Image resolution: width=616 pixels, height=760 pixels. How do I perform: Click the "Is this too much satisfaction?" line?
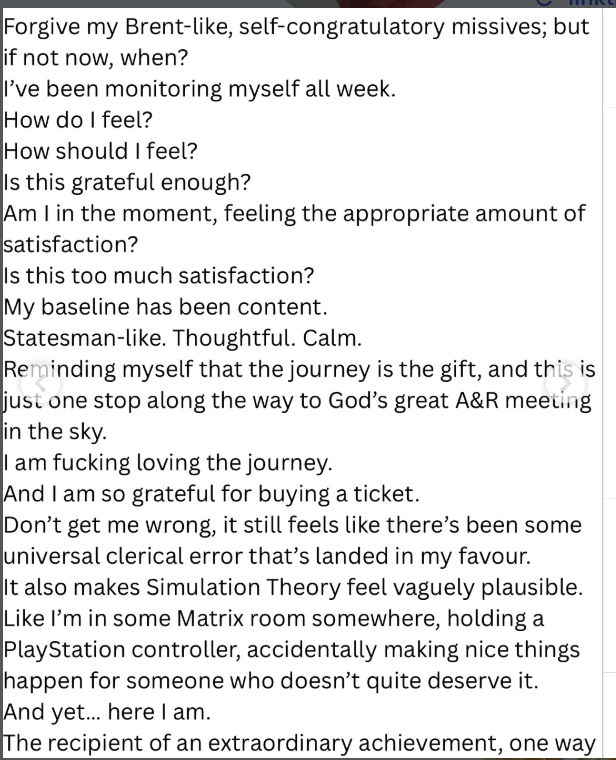click(x=159, y=275)
